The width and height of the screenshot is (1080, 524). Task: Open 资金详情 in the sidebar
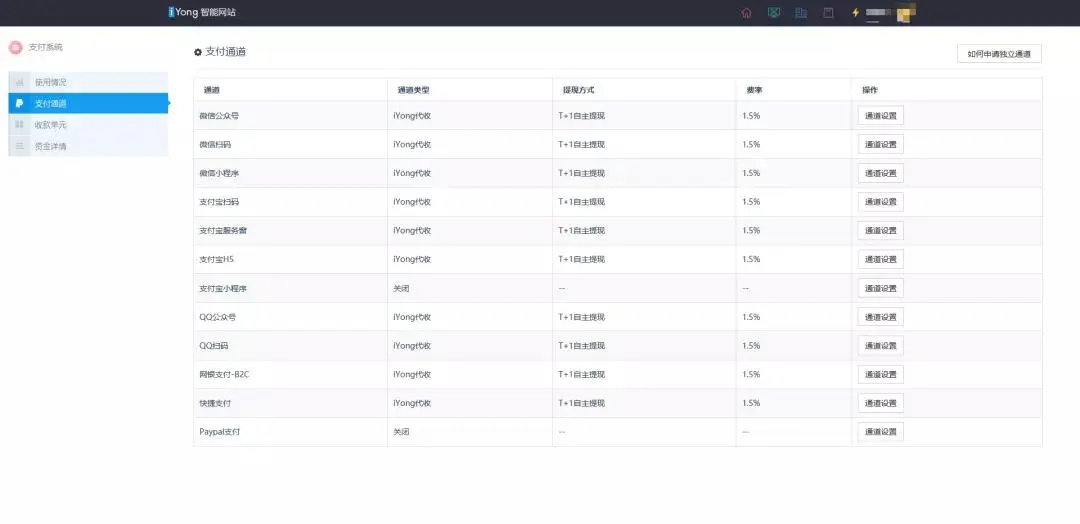pos(50,146)
